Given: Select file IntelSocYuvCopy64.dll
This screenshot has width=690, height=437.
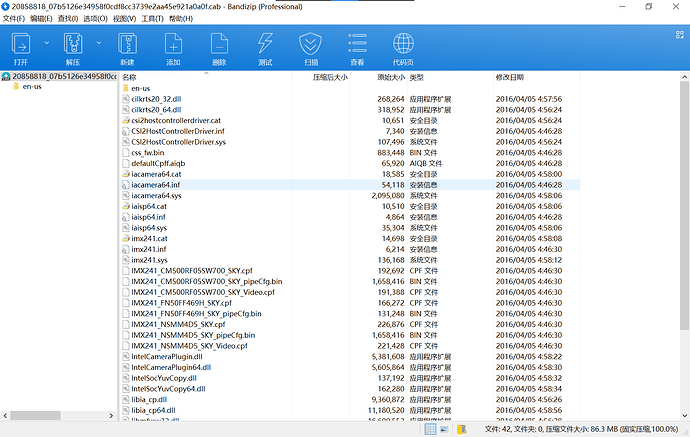Looking at the screenshot, I should tap(168, 389).
